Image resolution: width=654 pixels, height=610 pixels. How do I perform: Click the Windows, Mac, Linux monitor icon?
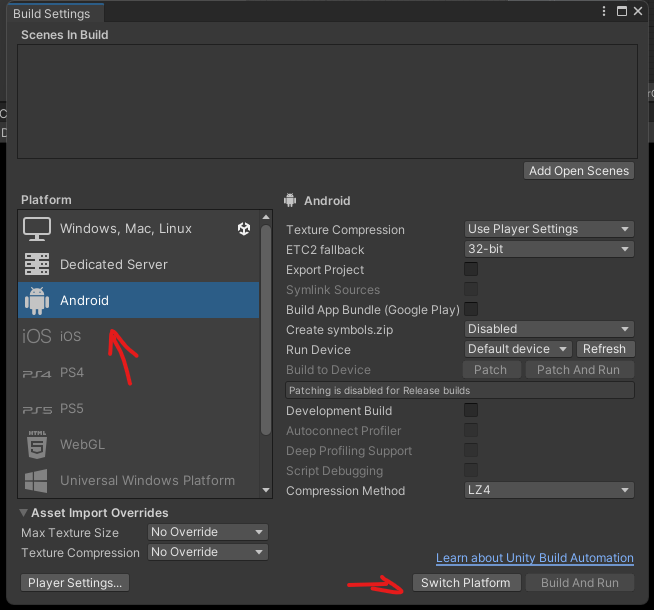tap(37, 228)
